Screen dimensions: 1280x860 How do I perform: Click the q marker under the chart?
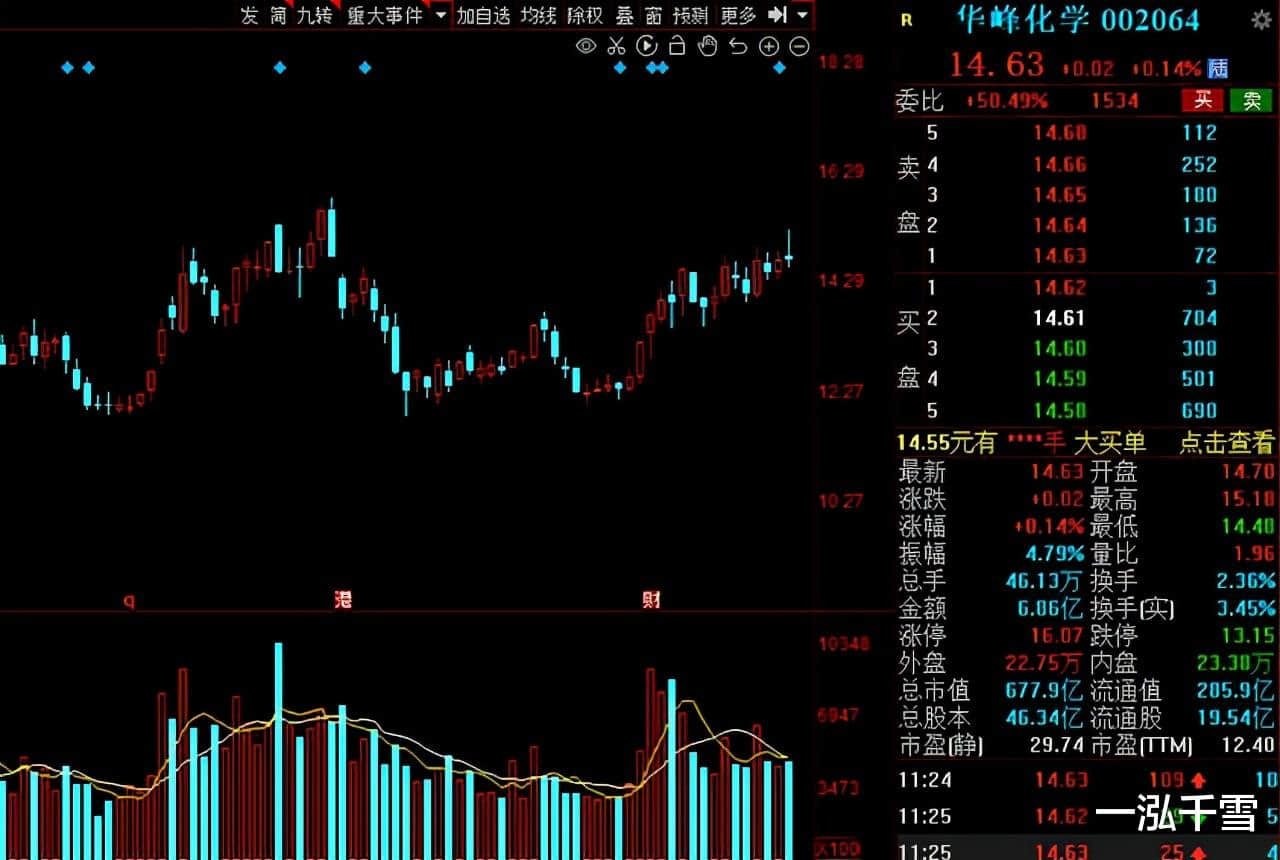(128, 601)
